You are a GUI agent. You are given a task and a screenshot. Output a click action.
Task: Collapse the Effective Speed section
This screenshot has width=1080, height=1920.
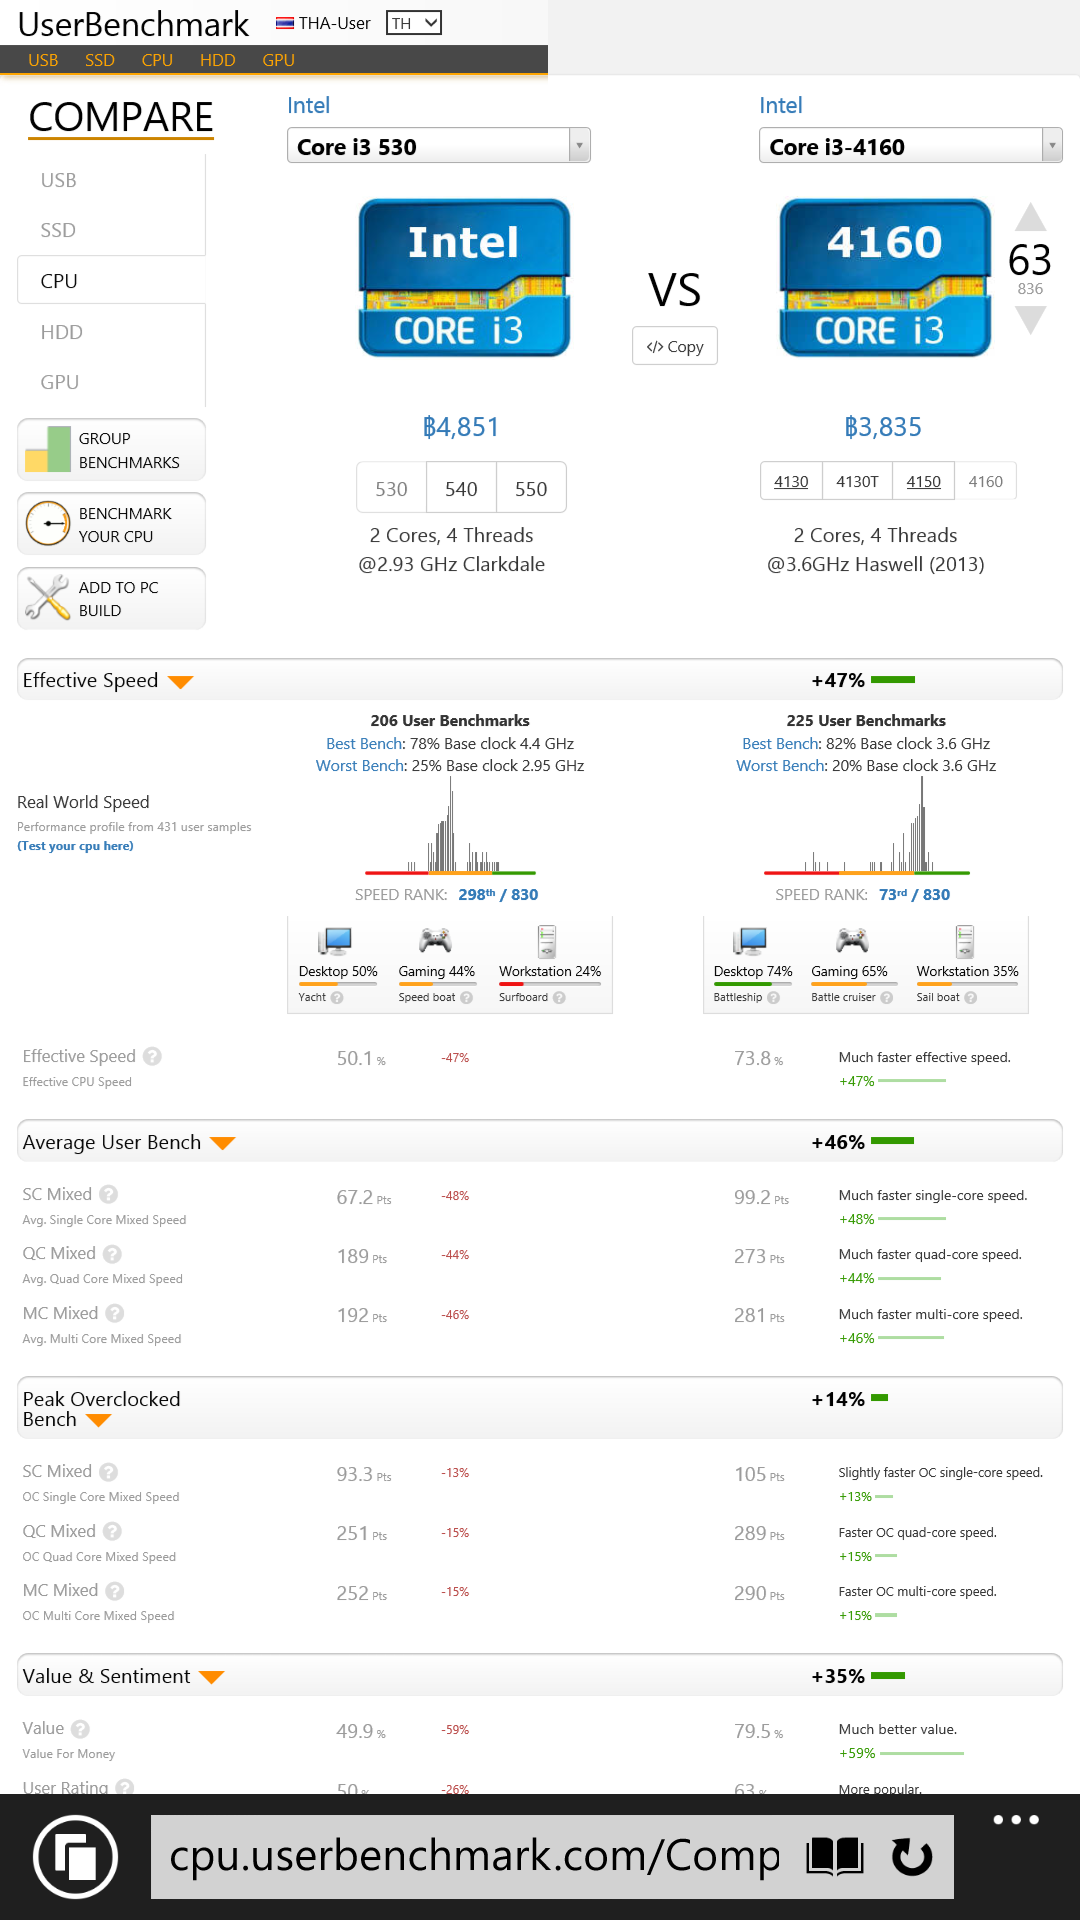(x=180, y=682)
